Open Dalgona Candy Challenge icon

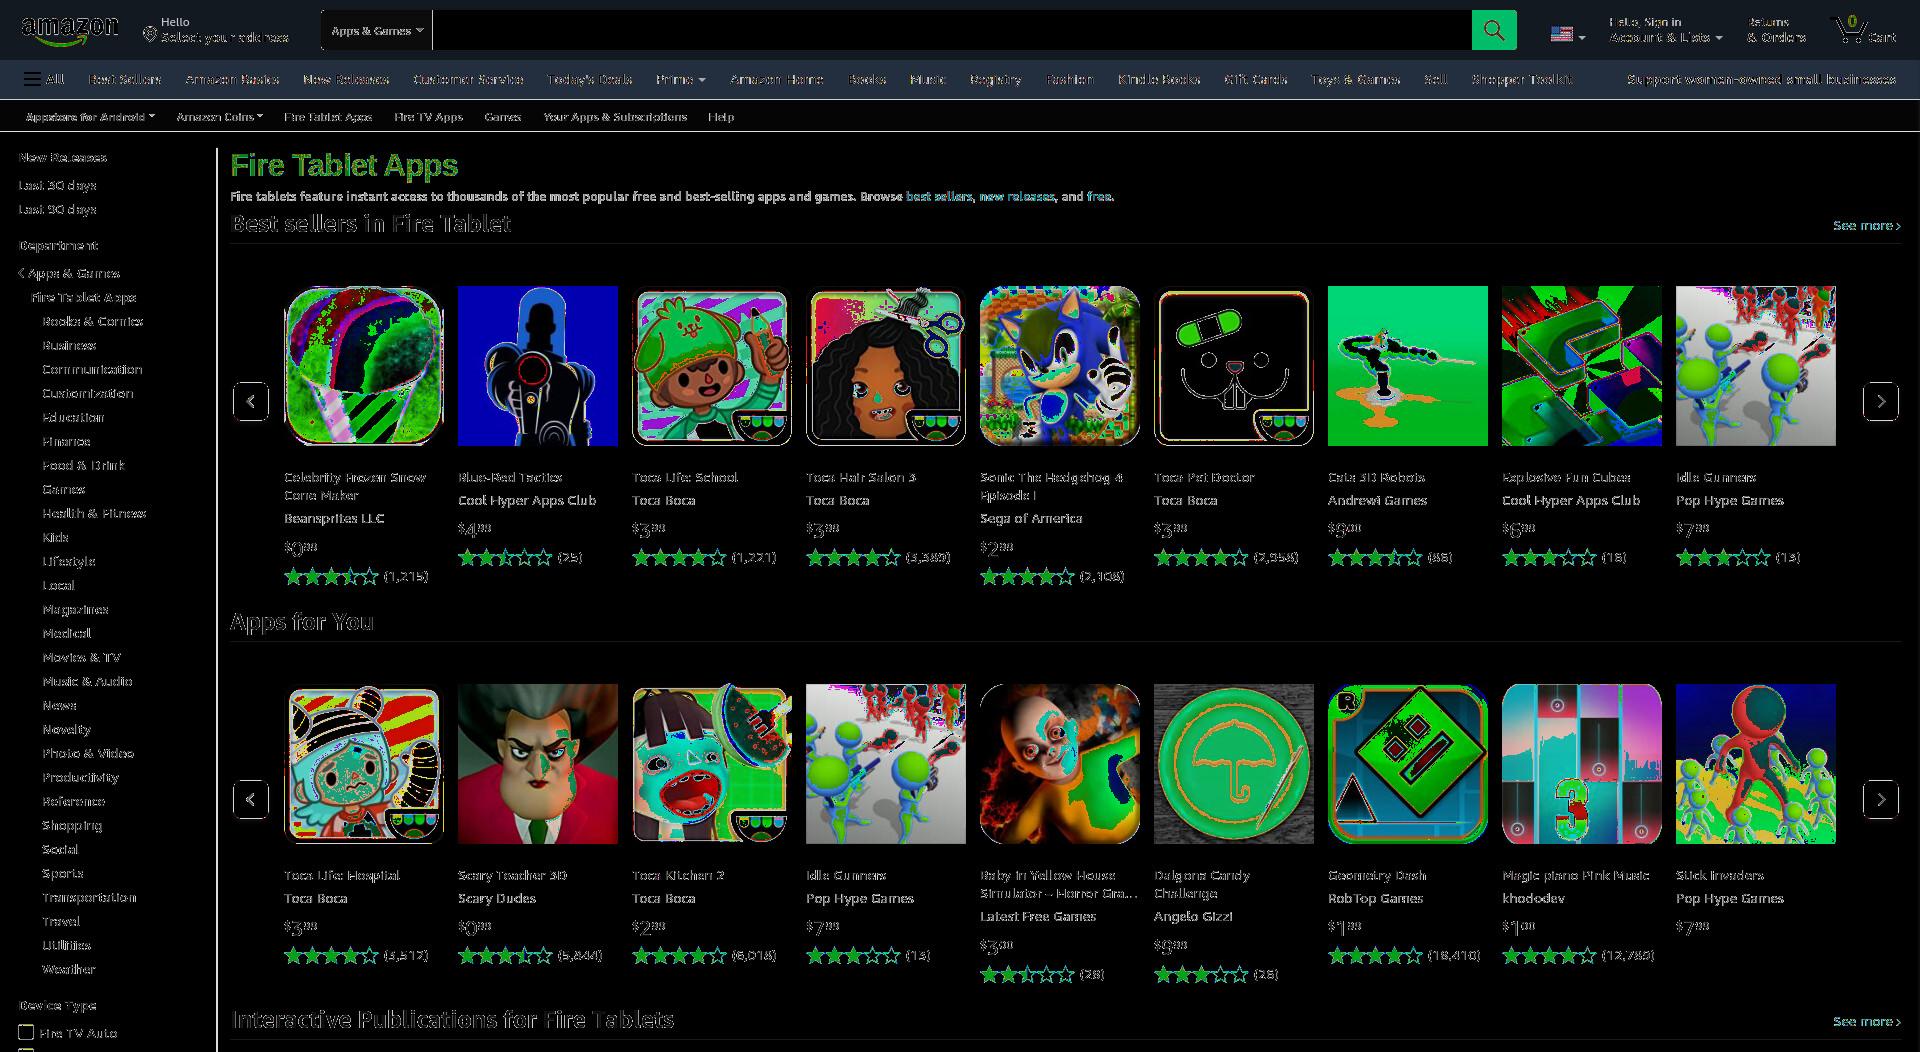(1233, 764)
